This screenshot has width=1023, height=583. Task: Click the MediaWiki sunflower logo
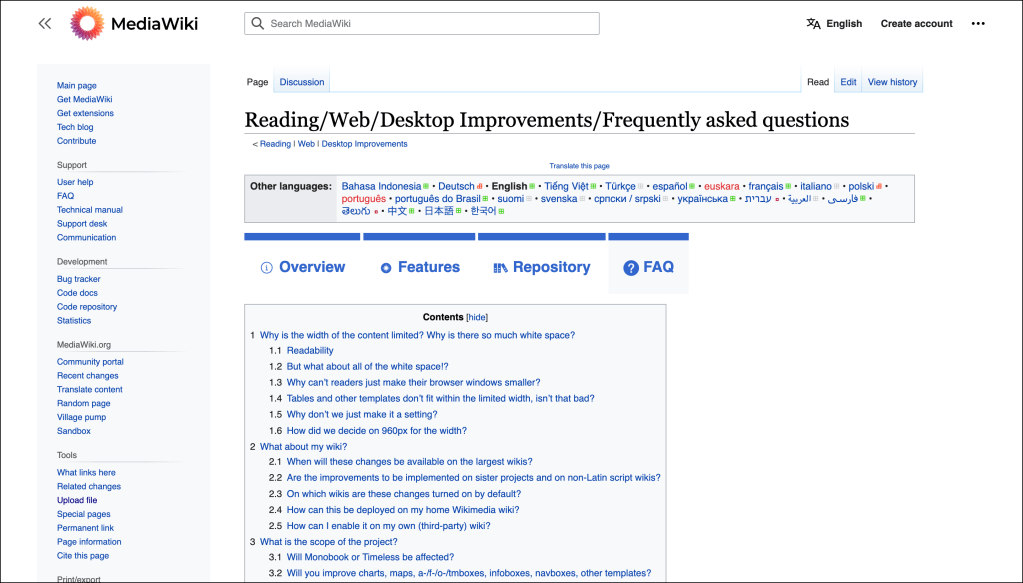point(86,23)
